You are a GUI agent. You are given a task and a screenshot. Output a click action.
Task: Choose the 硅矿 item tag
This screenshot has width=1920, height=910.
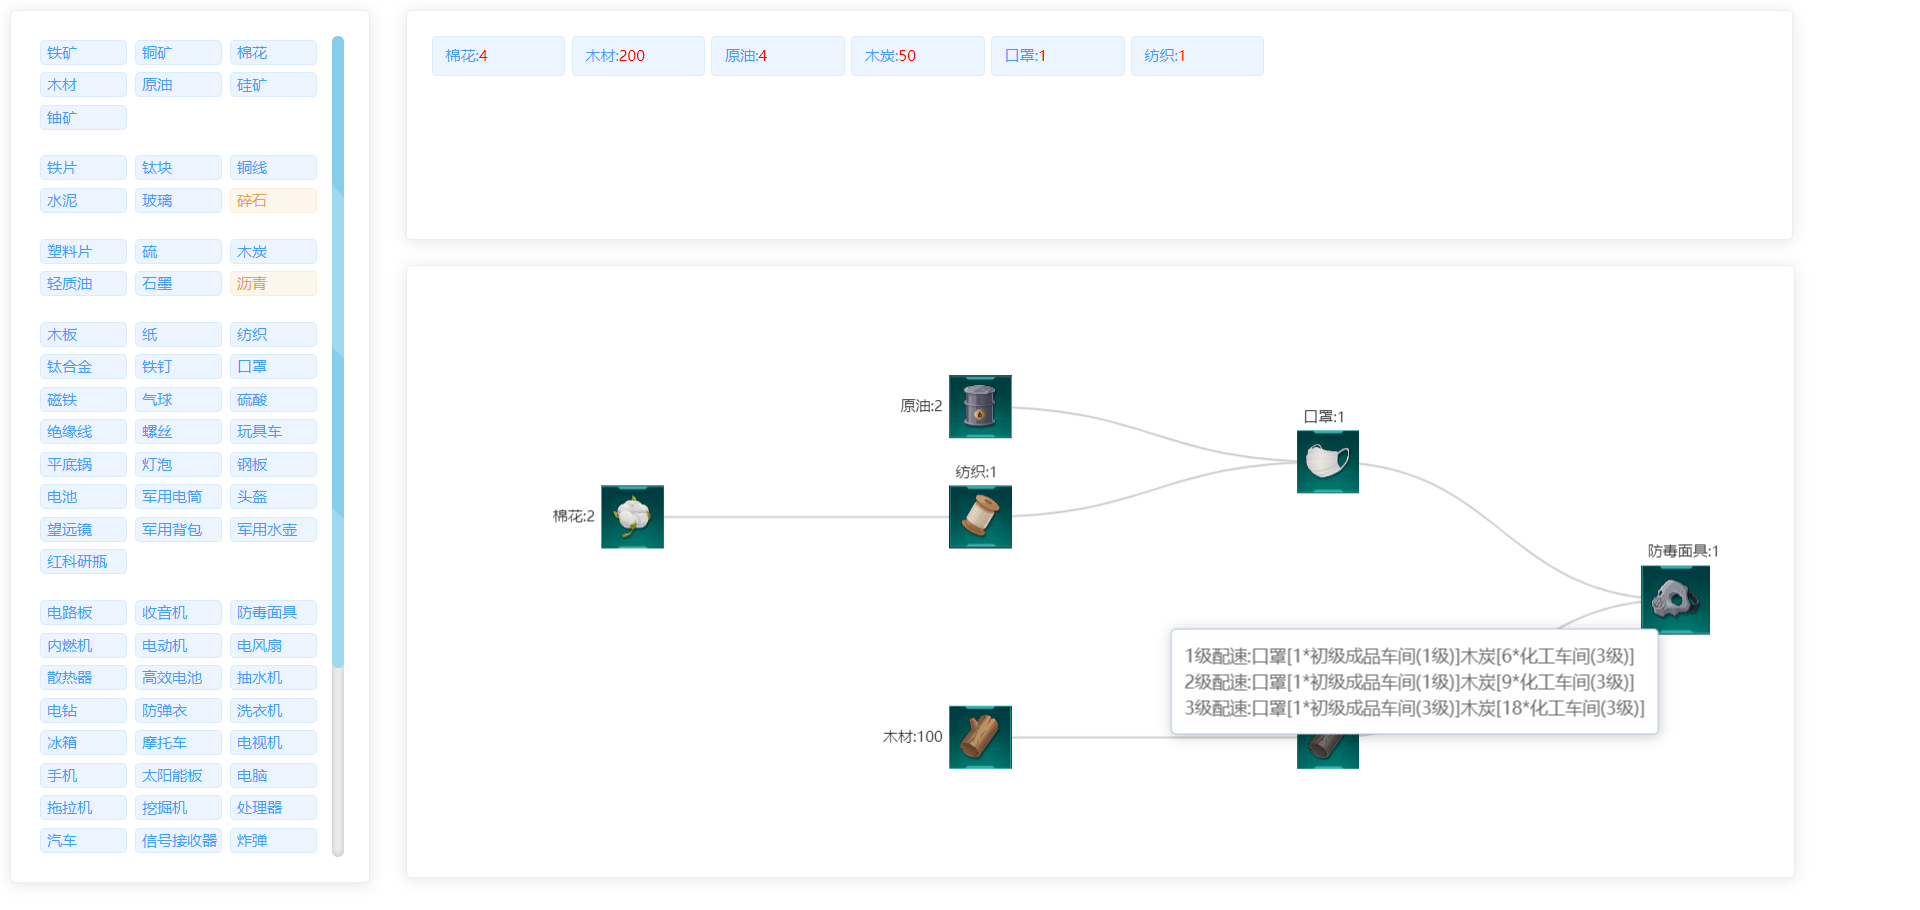(273, 85)
